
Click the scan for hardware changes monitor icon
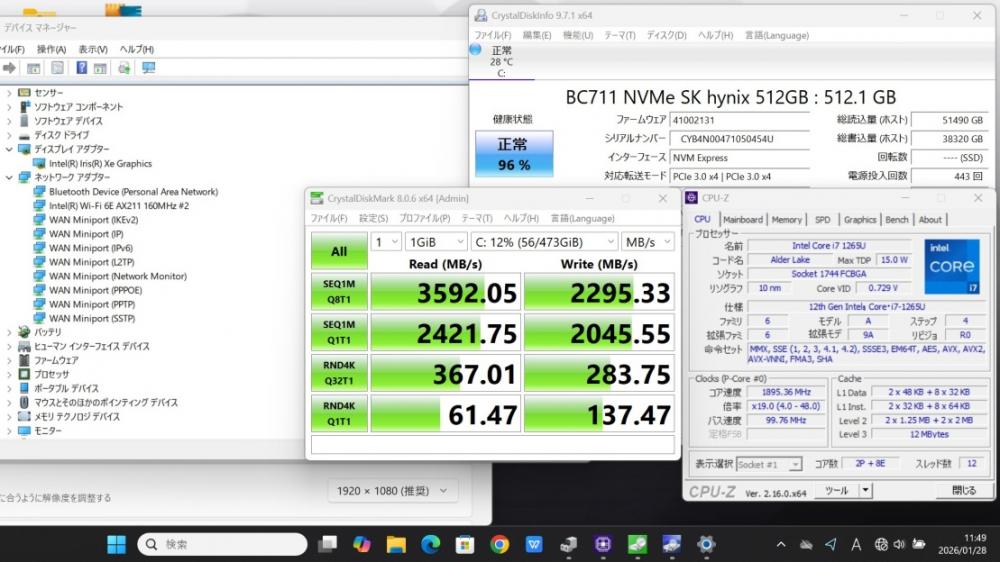pos(148,68)
